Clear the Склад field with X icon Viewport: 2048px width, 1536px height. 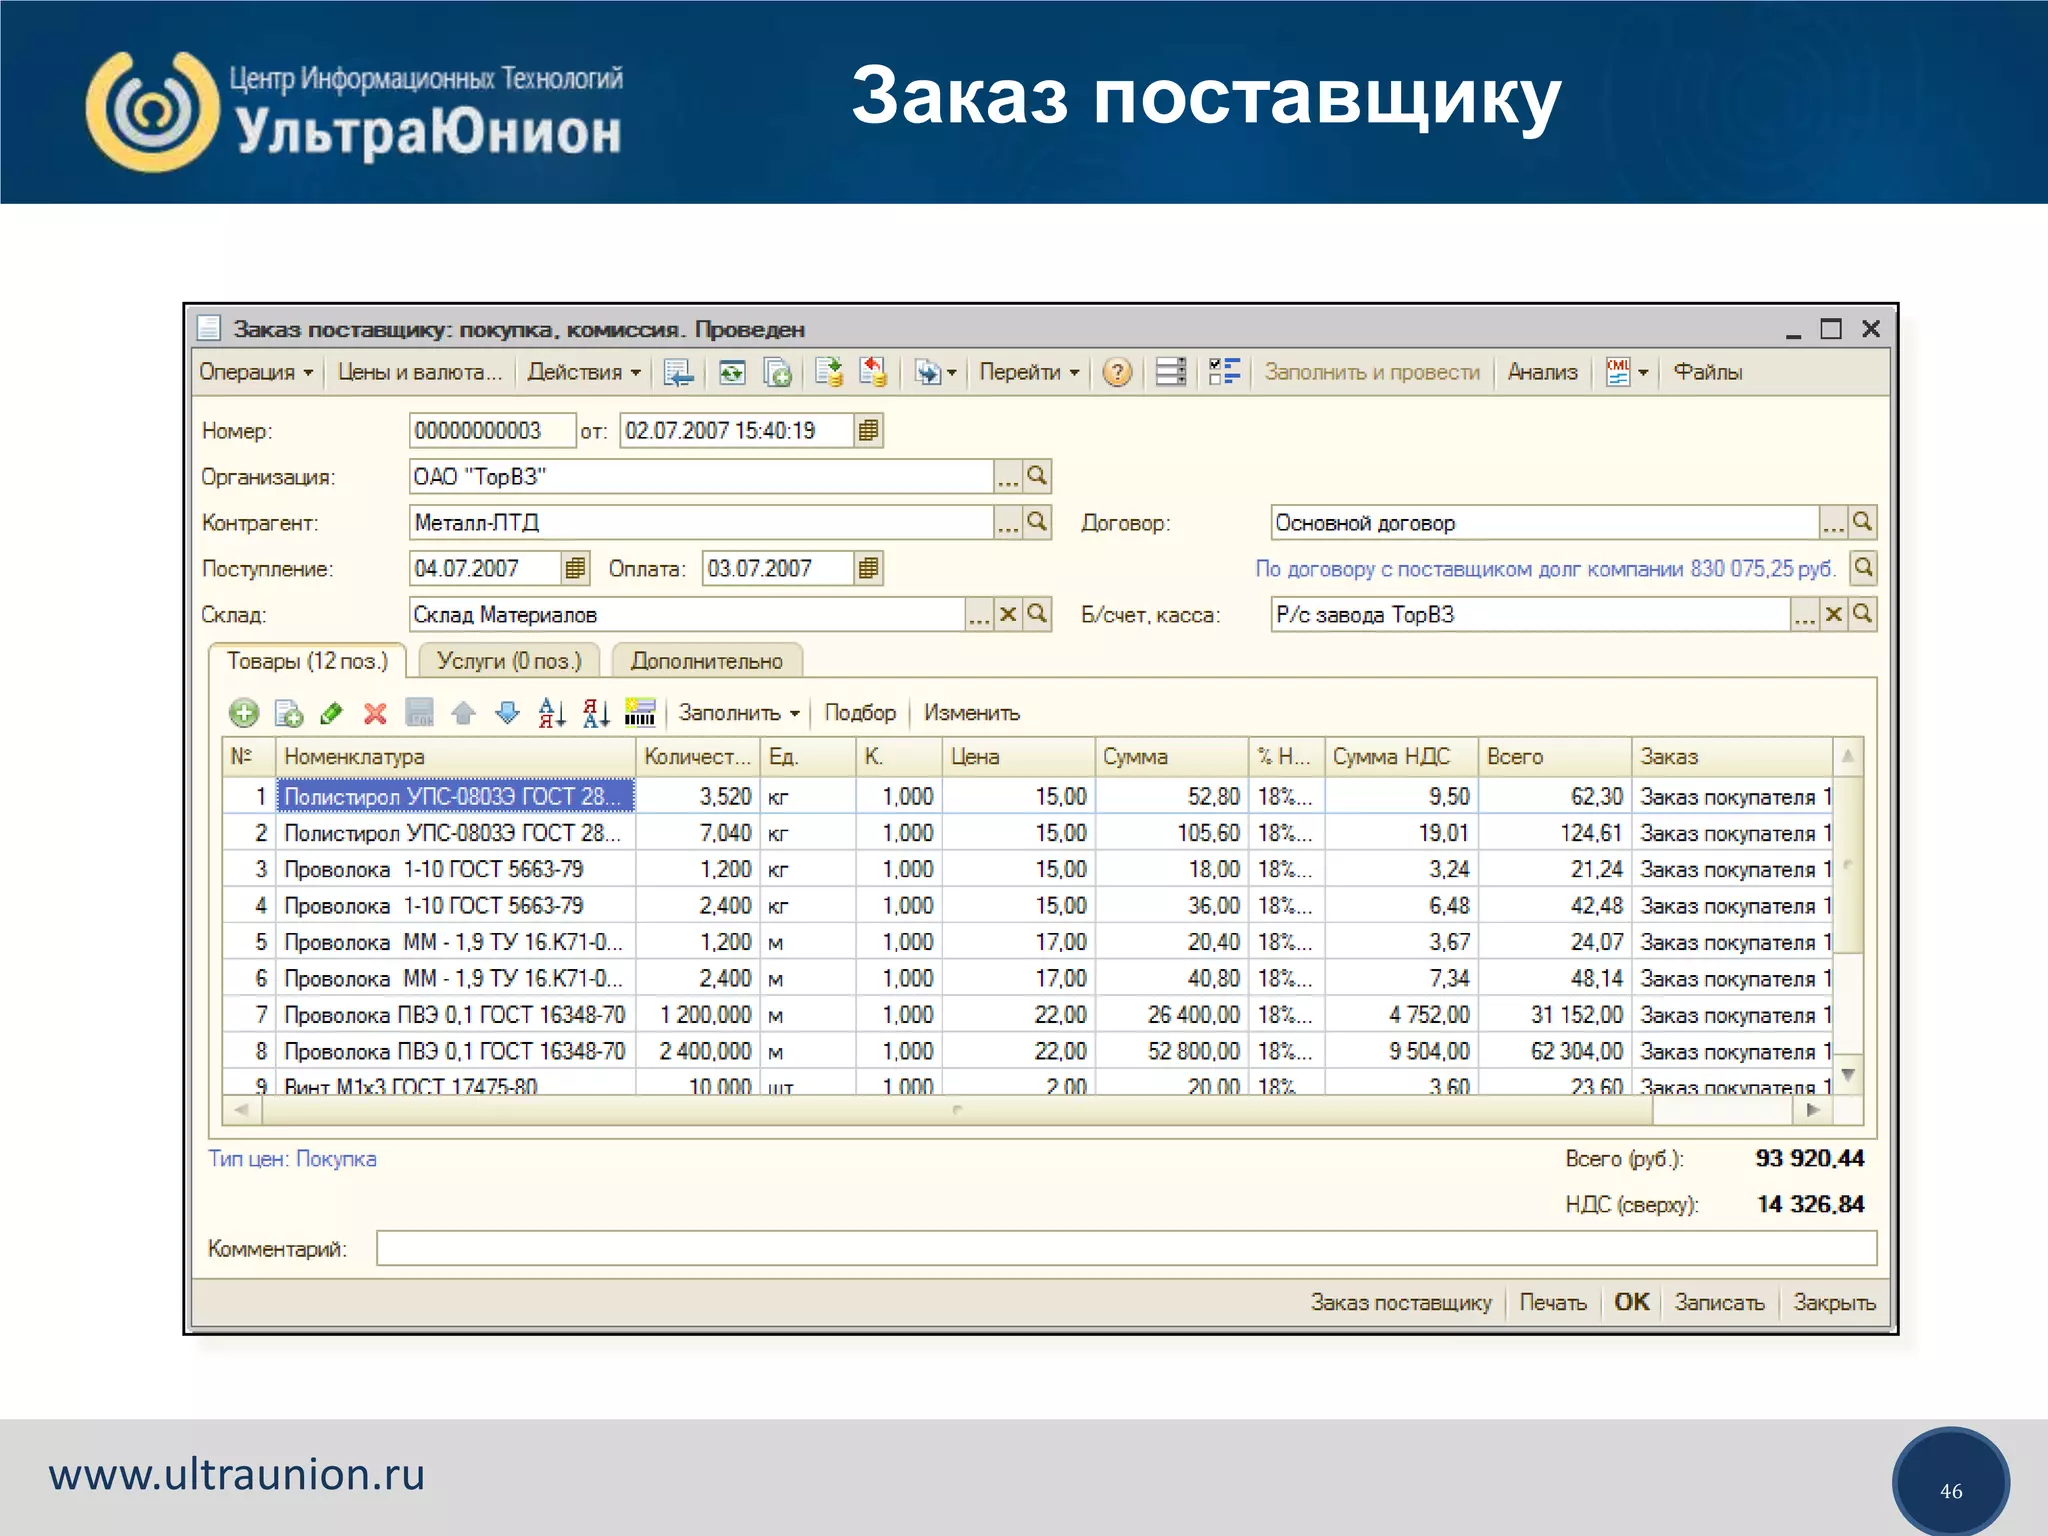click(1008, 615)
